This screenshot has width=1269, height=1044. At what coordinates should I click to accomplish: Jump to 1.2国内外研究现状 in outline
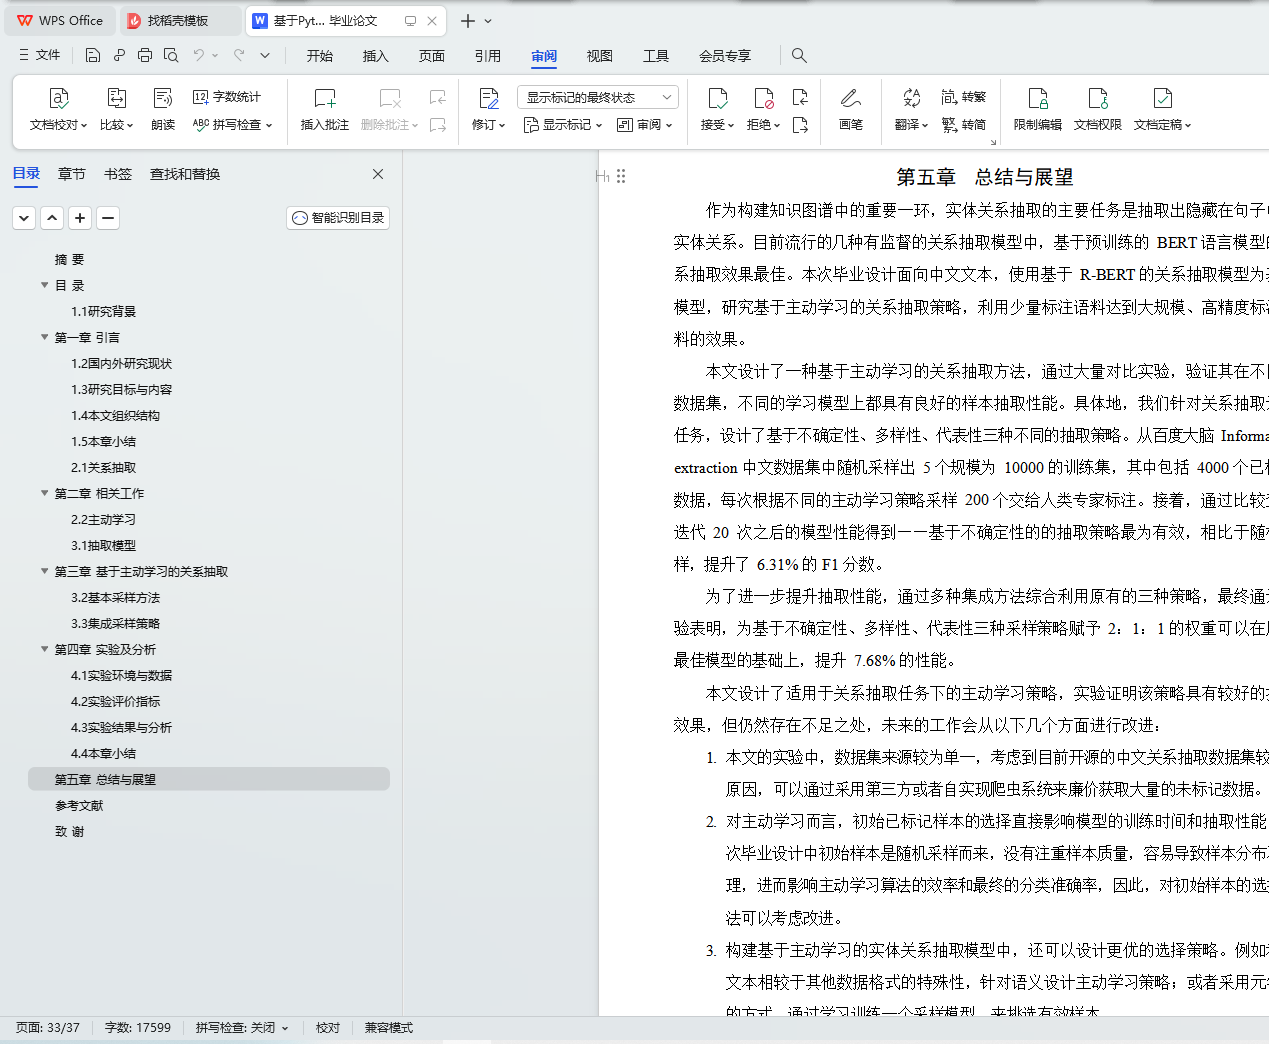click(x=121, y=363)
